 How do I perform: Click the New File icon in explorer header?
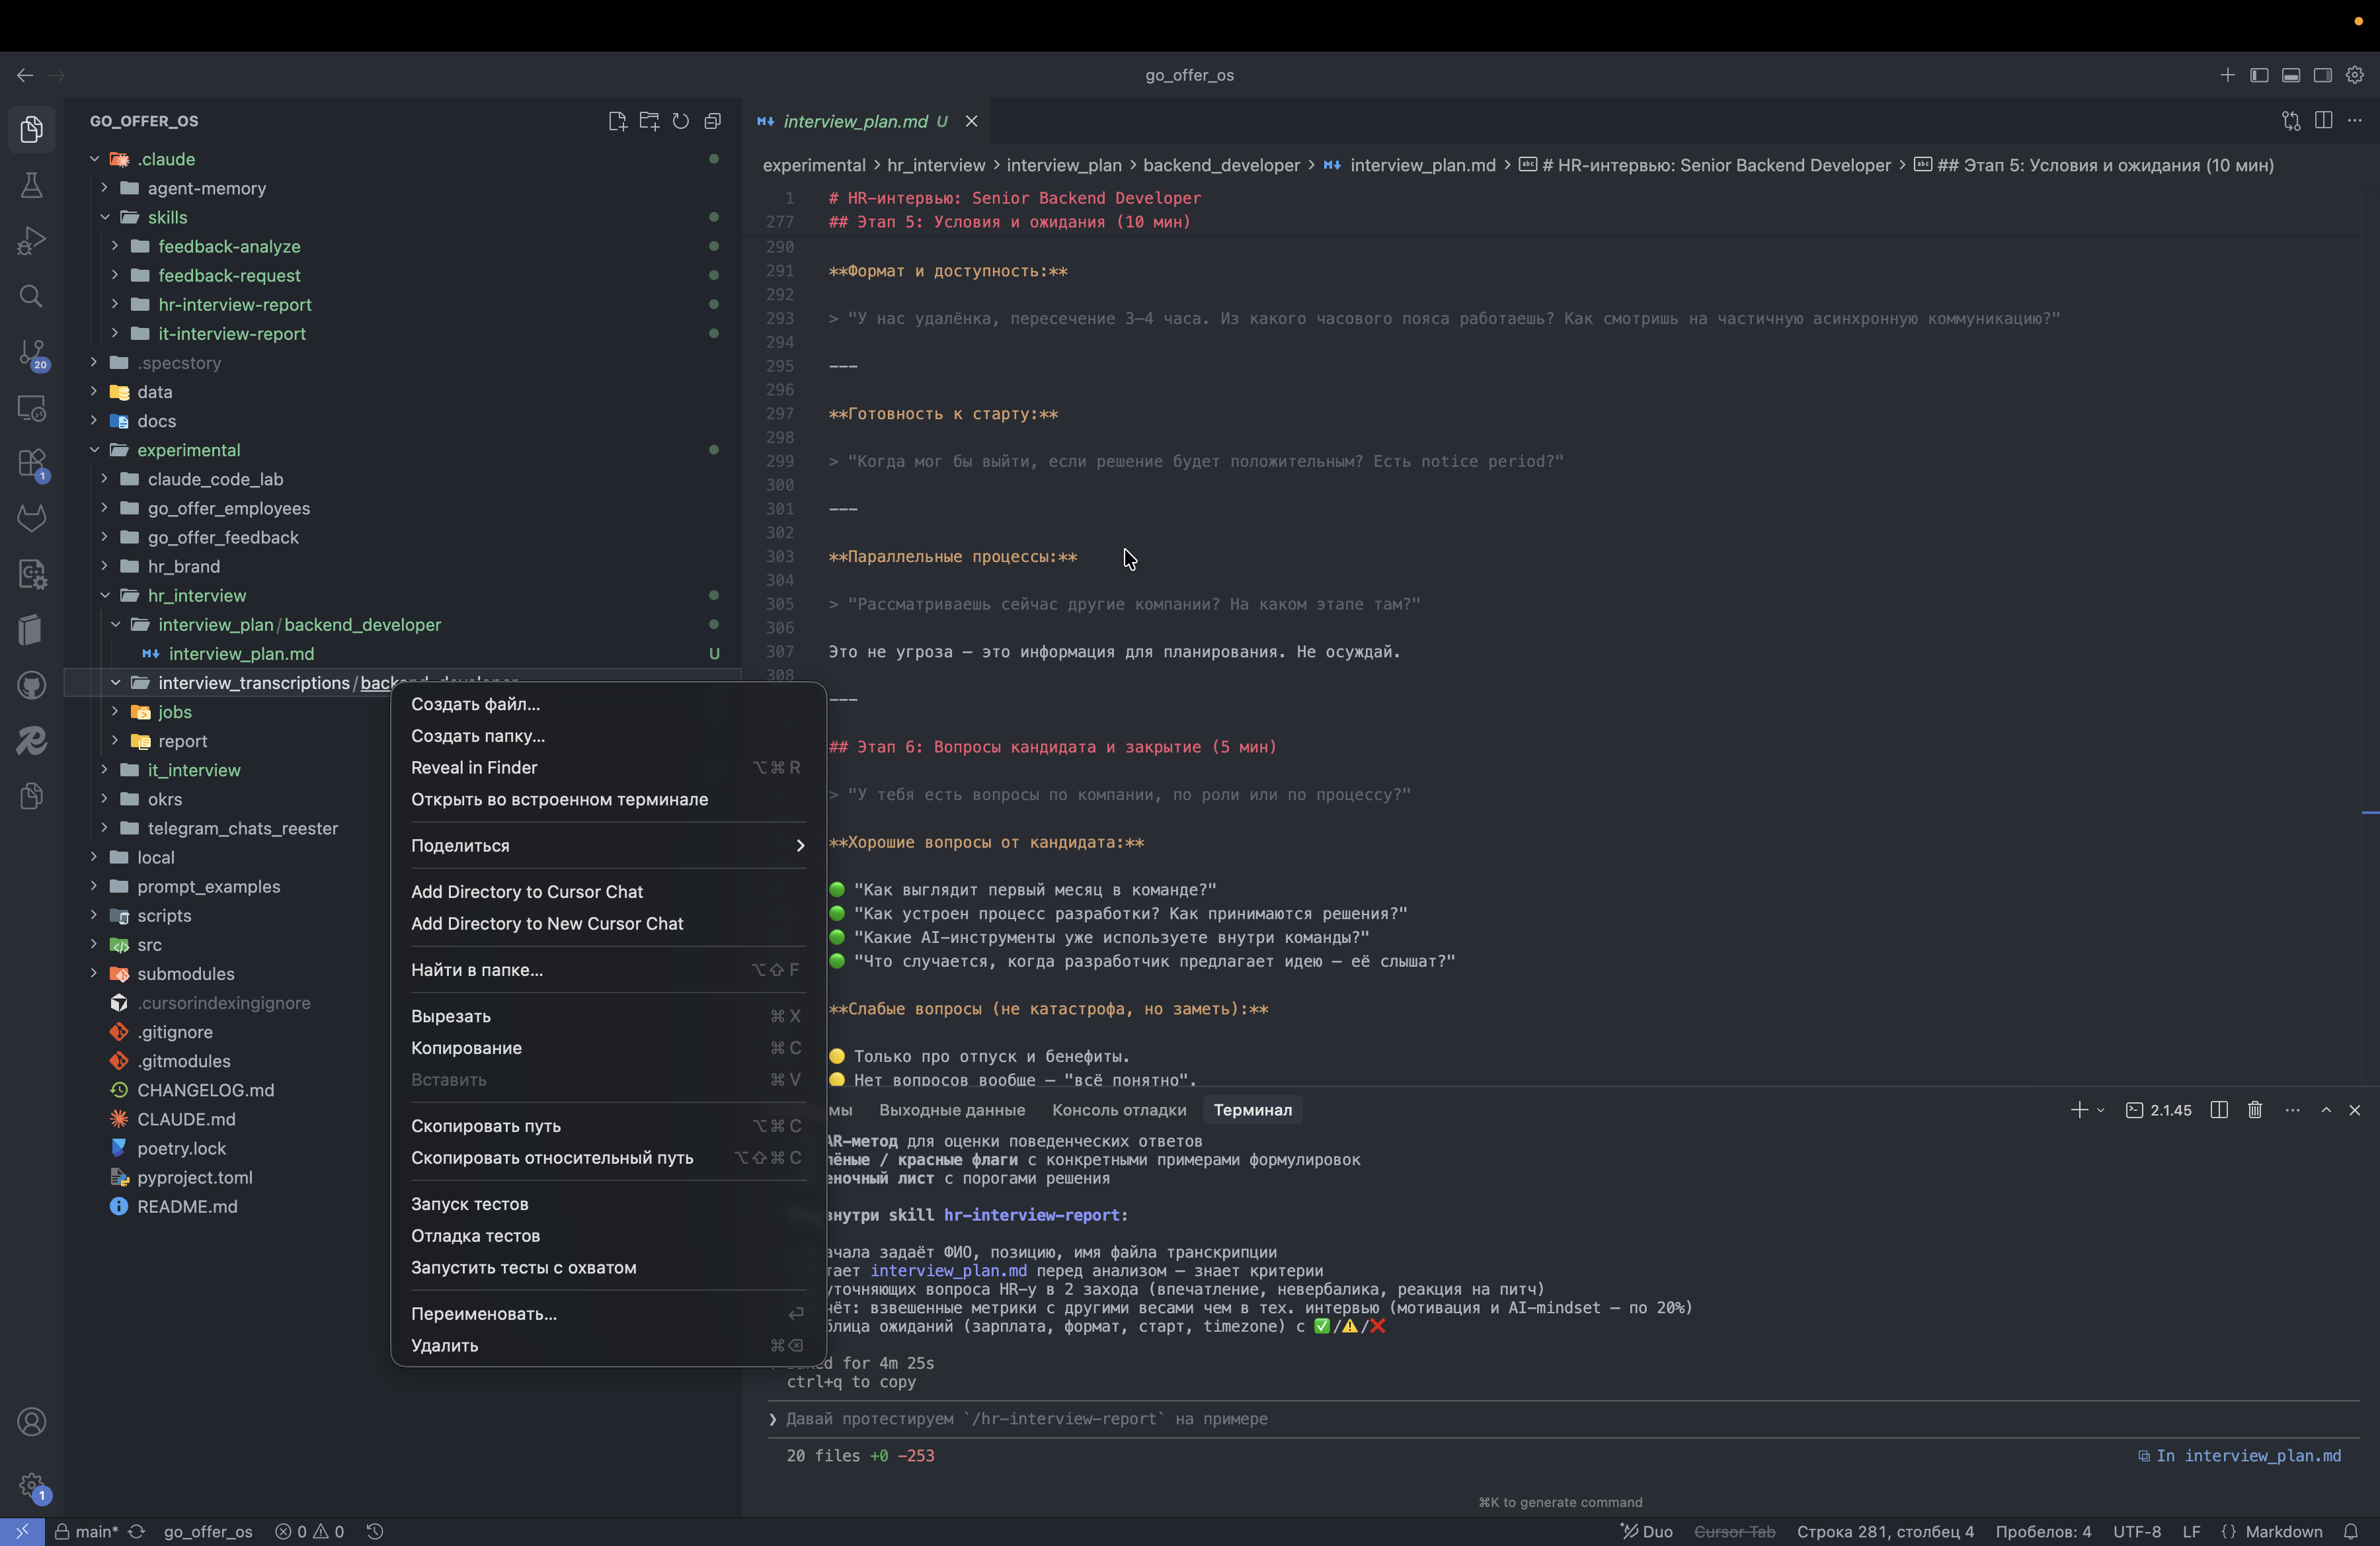(617, 121)
